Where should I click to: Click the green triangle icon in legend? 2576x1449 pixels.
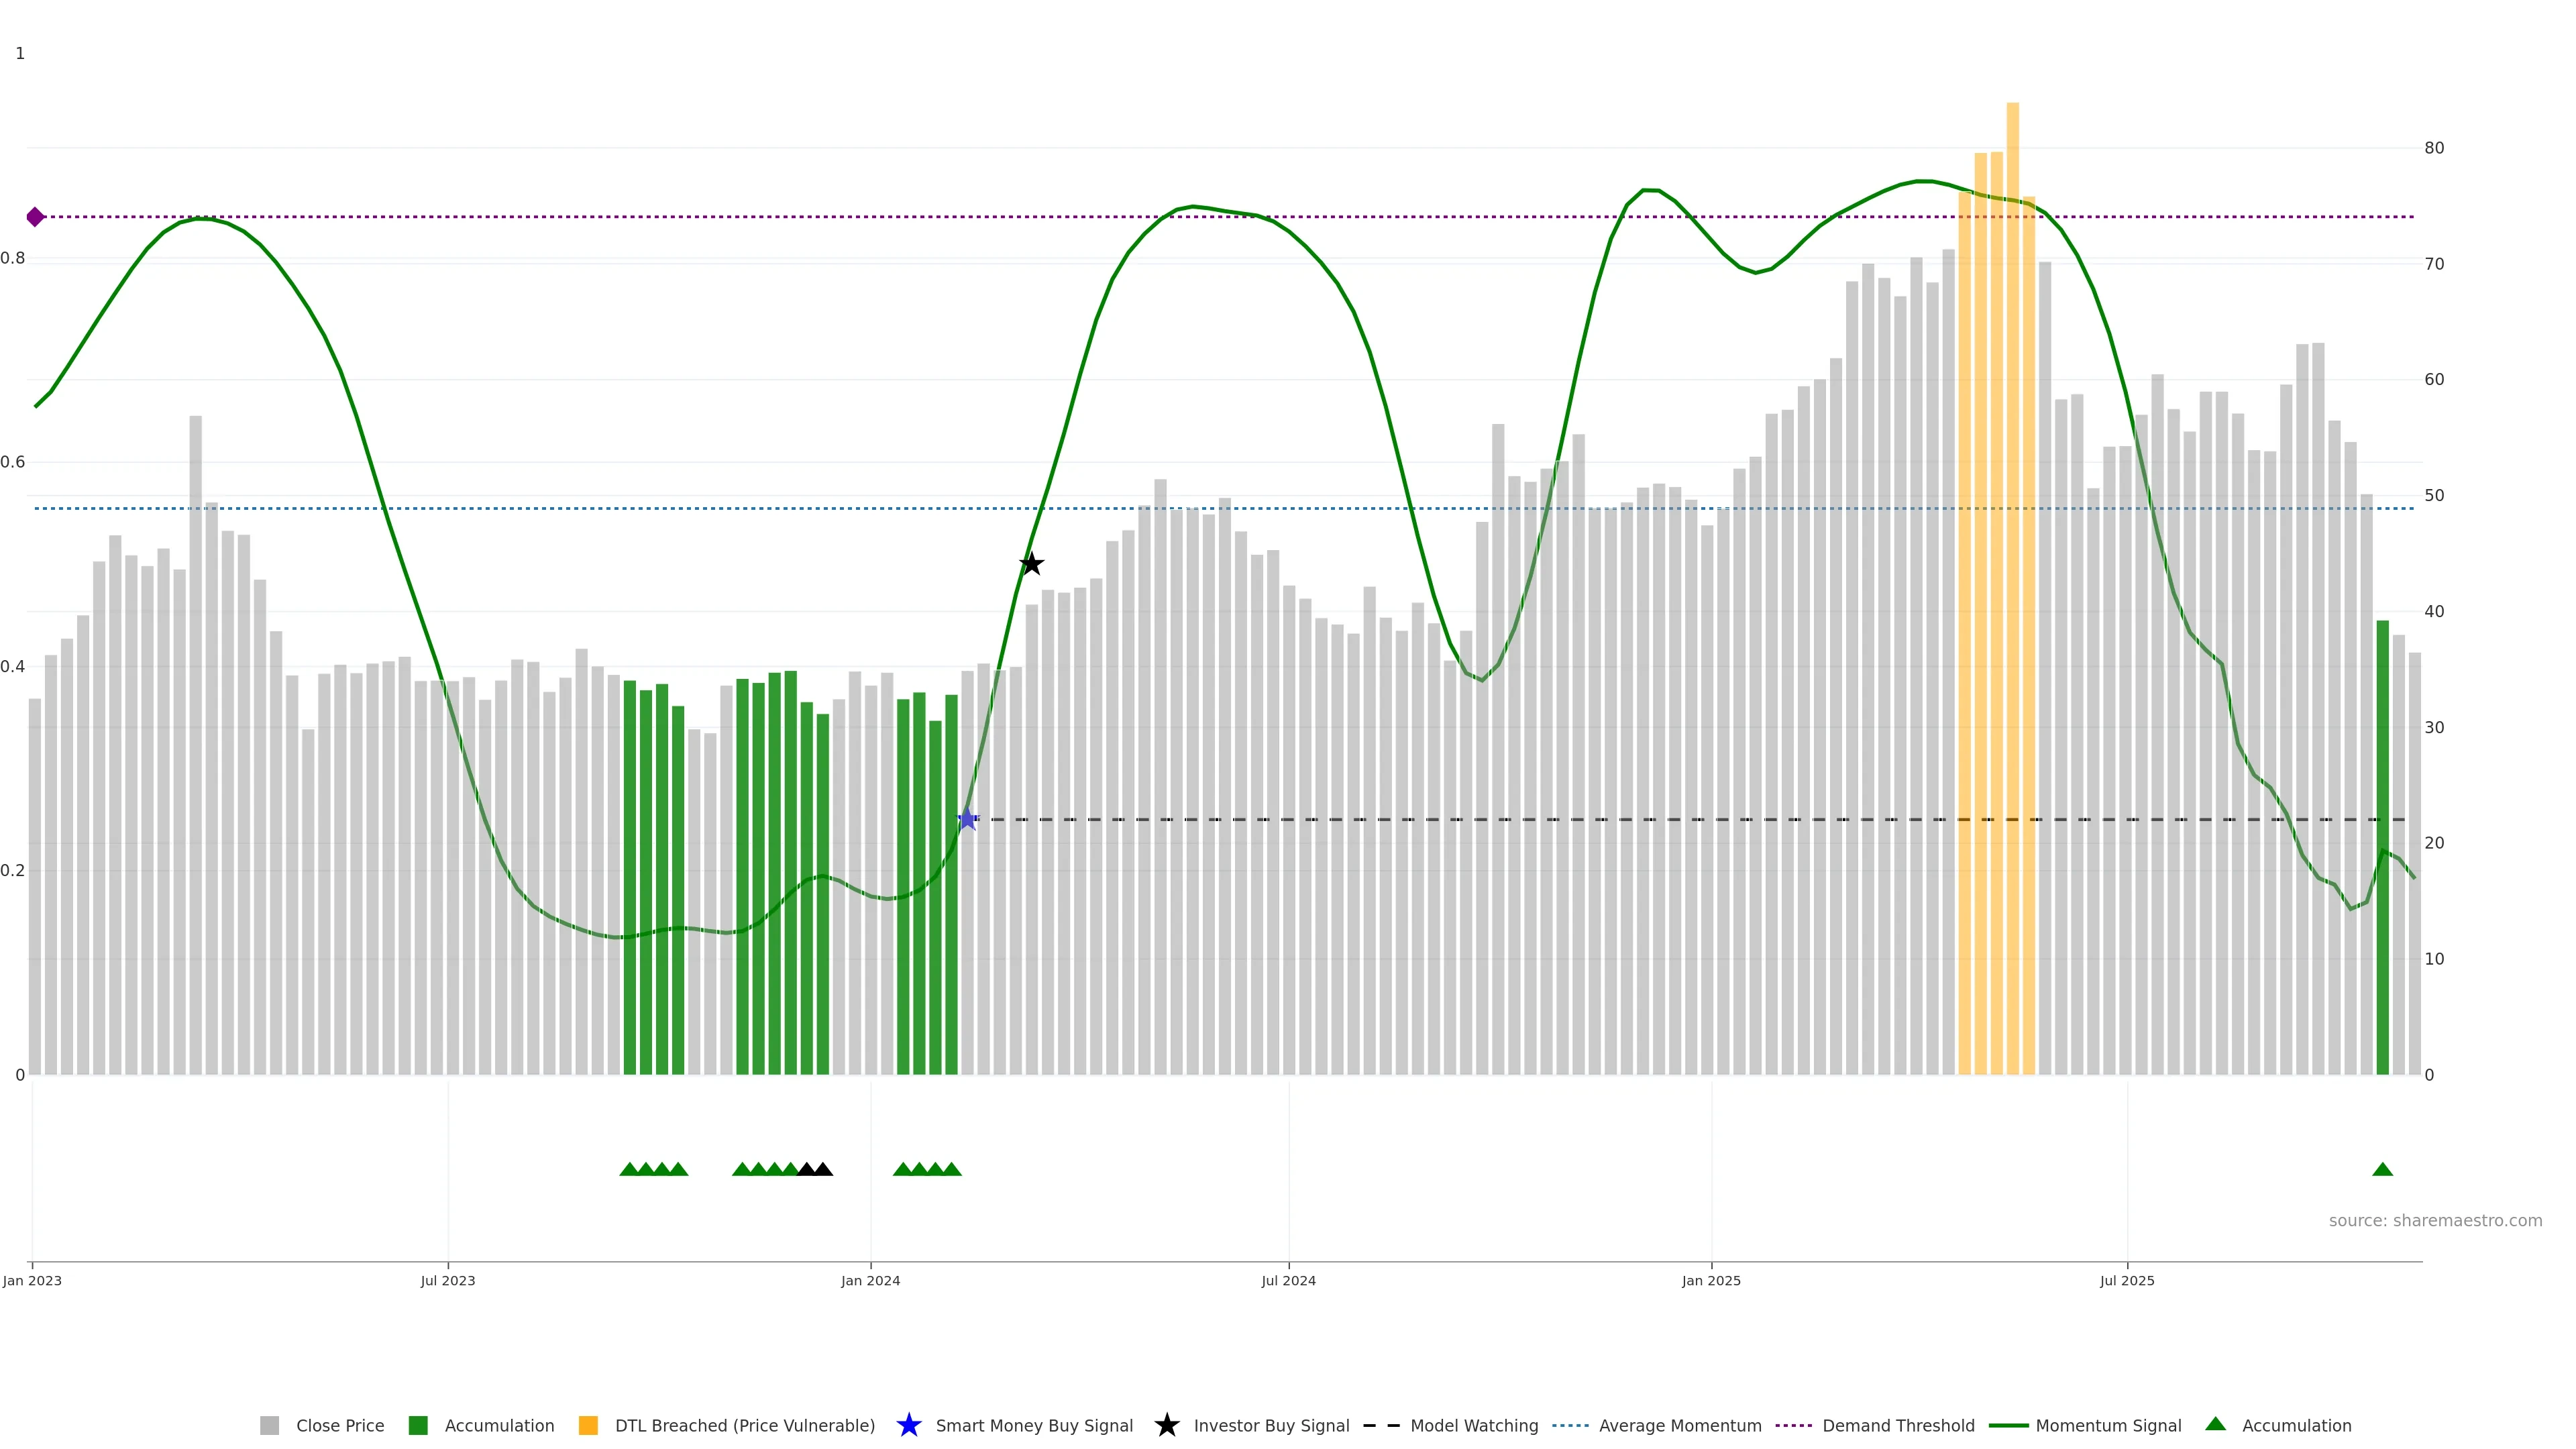point(2215,1424)
